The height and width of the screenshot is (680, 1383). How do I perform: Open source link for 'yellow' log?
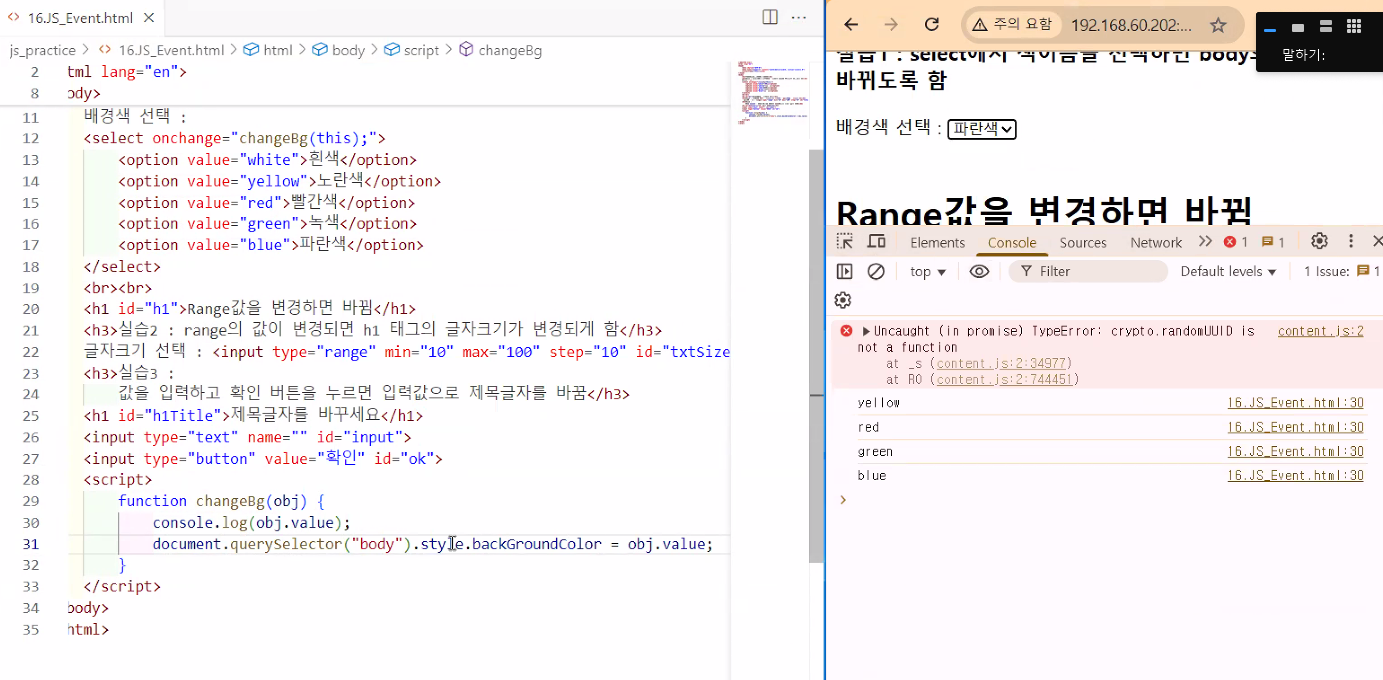click(x=1295, y=402)
